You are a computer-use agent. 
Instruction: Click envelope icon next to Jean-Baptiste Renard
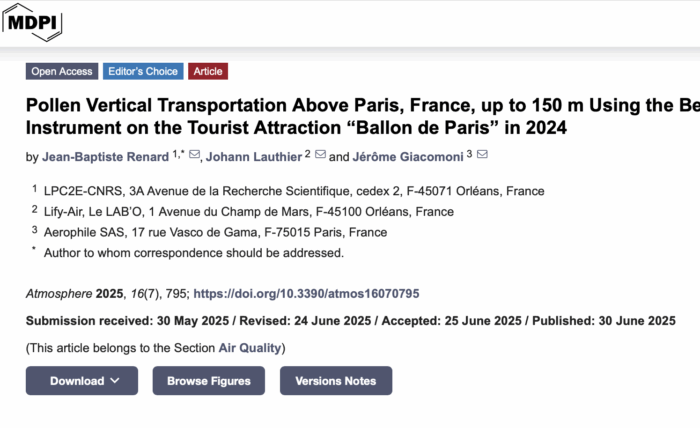point(194,155)
